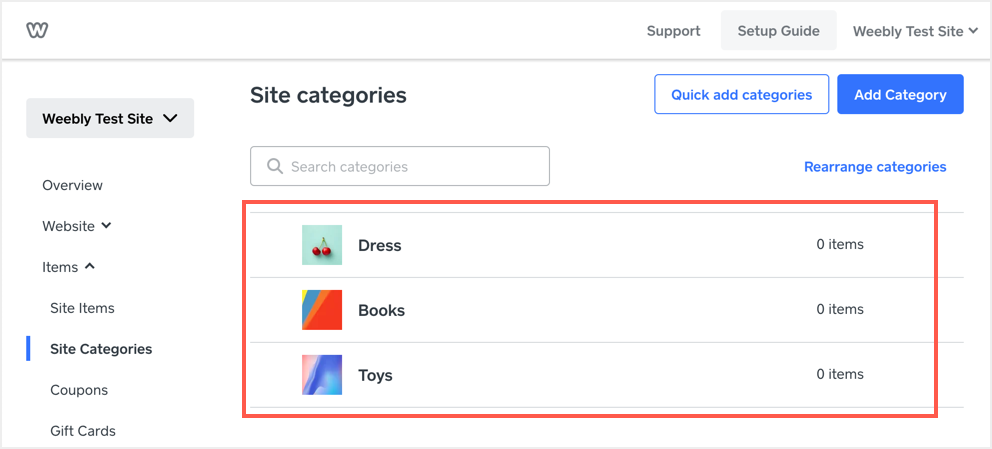This screenshot has width=992, height=449.
Task: Open the sidebar Weebly Test Site selector
Action: [x=110, y=118]
